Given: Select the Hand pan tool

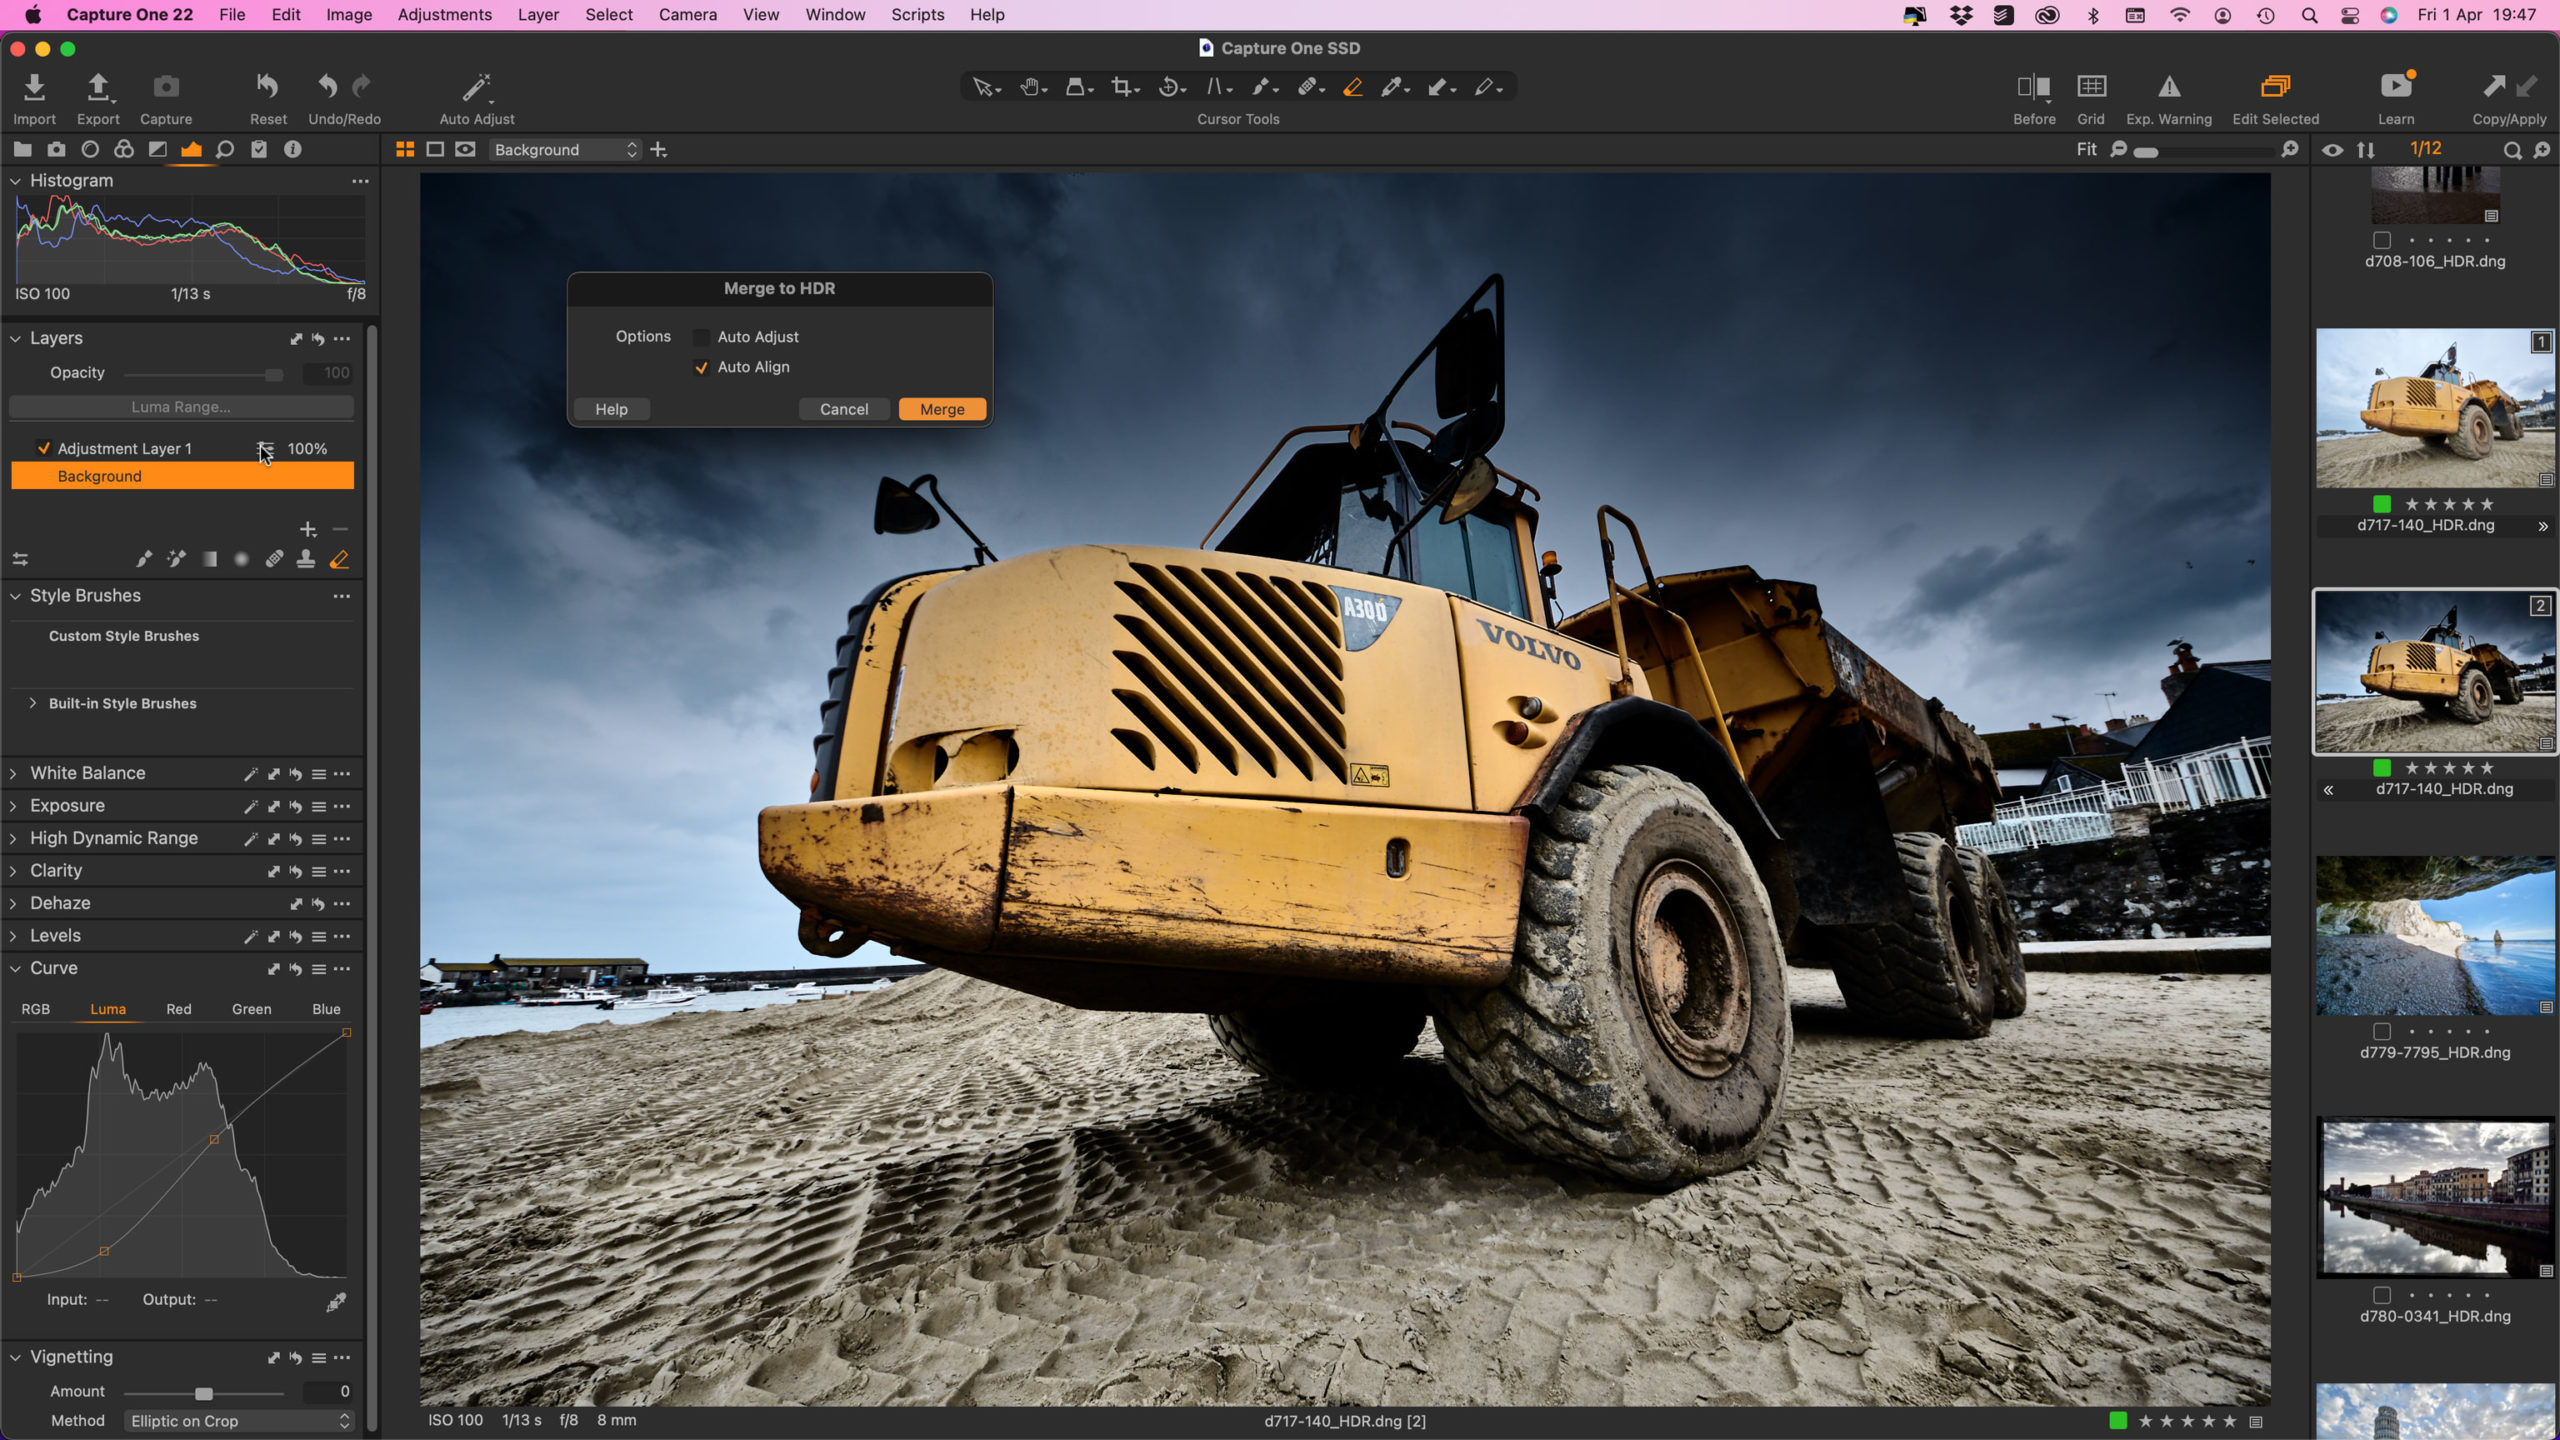Looking at the screenshot, I should coord(1030,86).
